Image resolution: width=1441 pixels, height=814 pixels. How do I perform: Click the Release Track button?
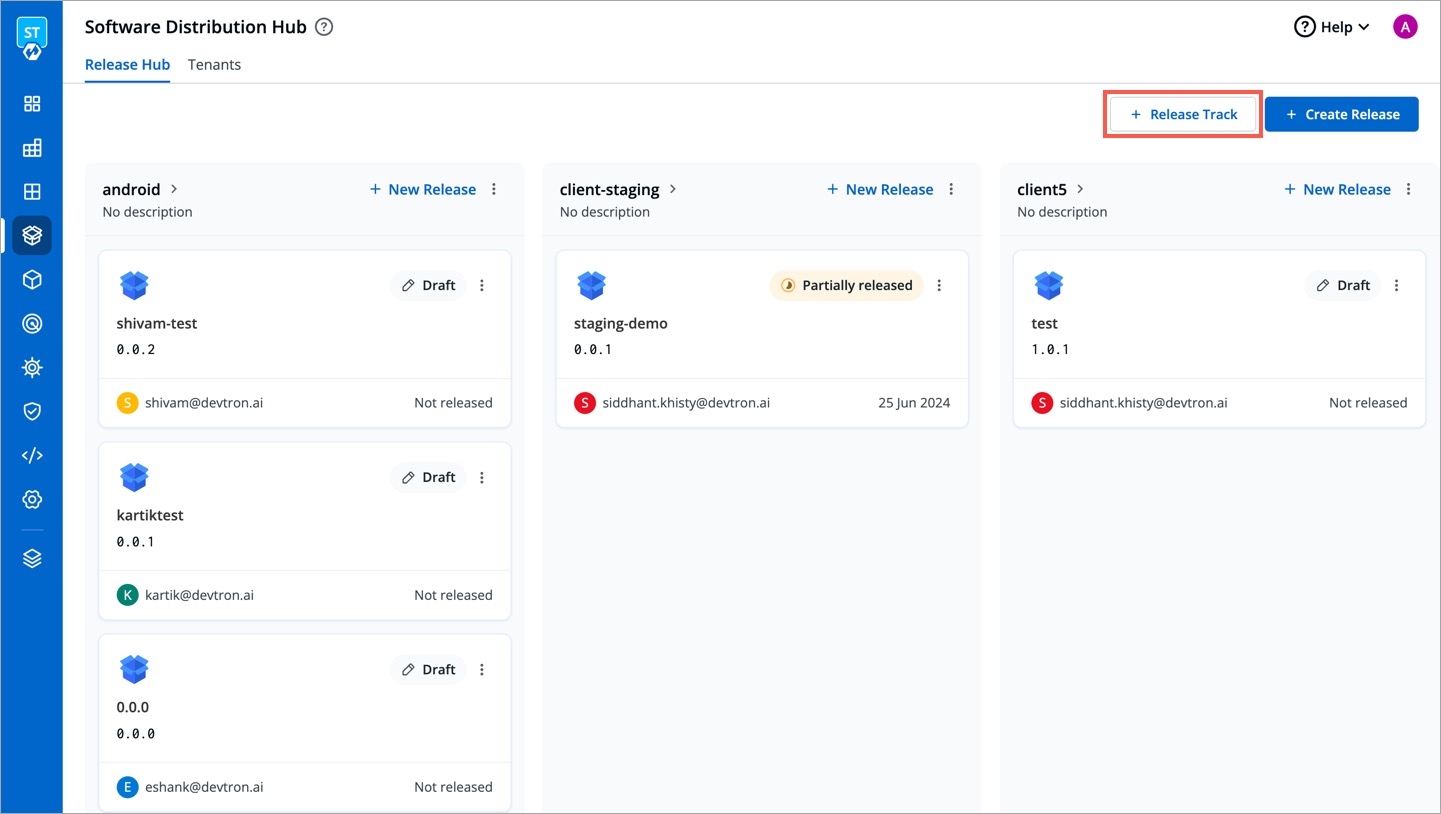click(1183, 115)
